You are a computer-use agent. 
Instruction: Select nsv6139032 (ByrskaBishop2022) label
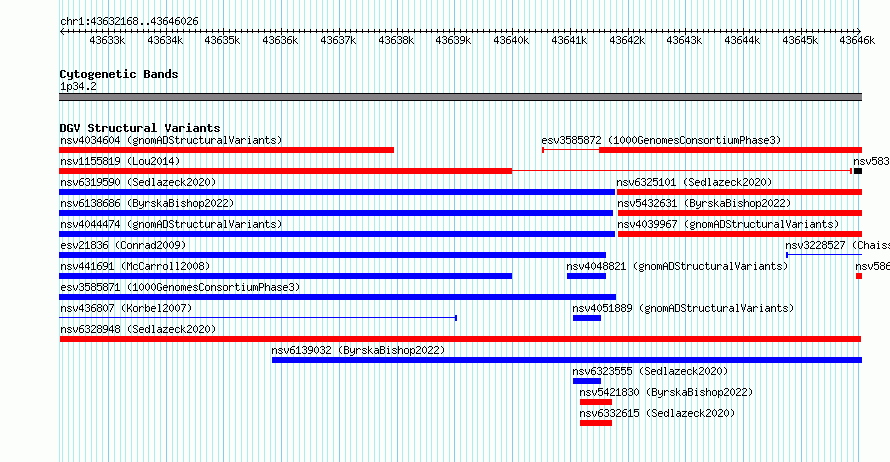358,350
